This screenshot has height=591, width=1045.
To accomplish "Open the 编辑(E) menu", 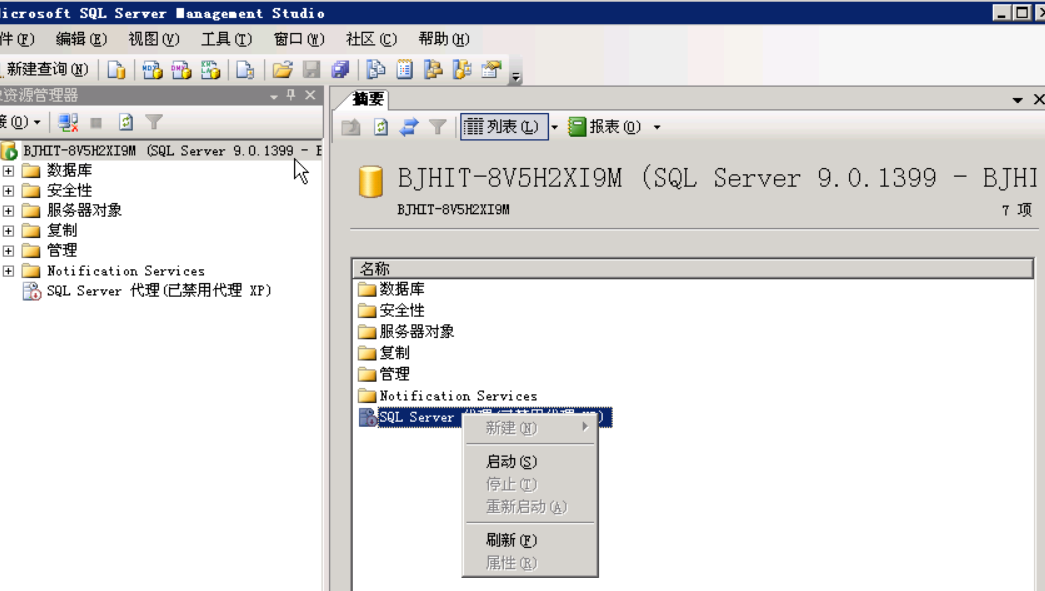I will tap(81, 39).
